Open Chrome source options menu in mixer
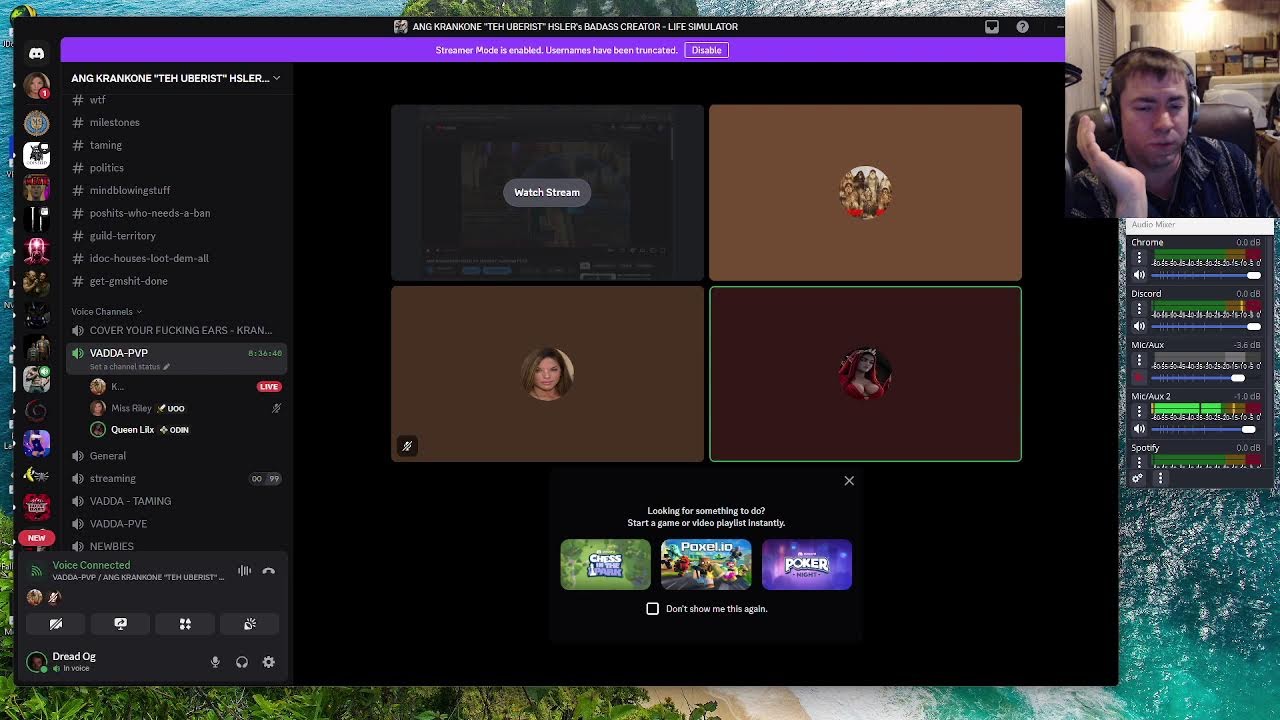 (x=1138, y=259)
